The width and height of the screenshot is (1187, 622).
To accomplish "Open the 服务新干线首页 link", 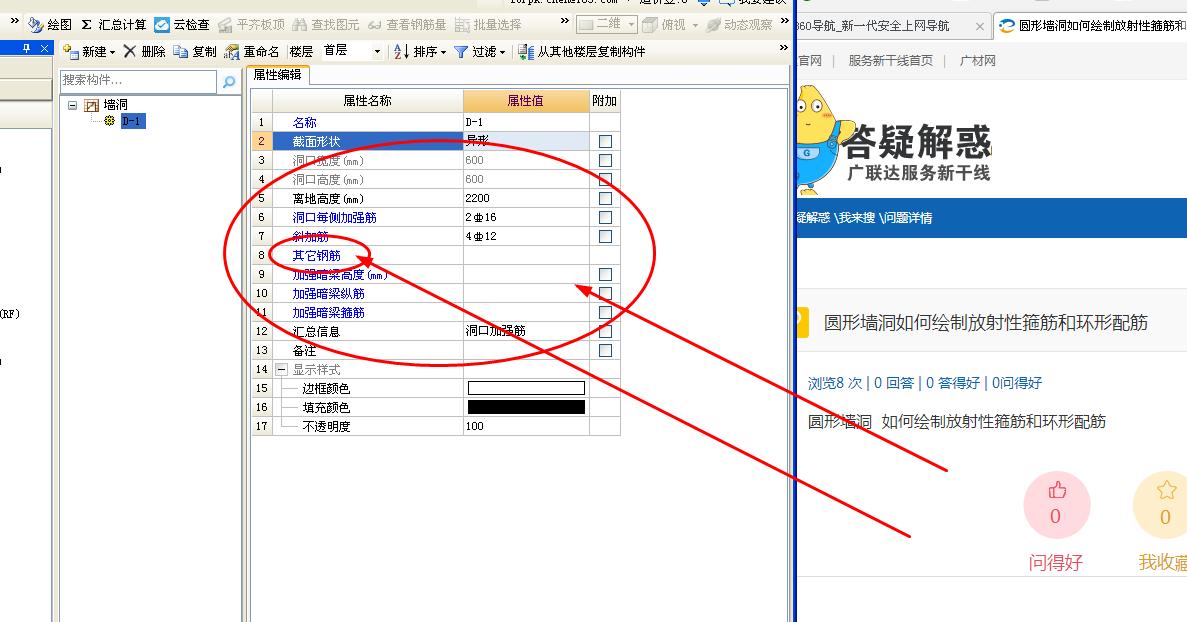I will pos(890,61).
